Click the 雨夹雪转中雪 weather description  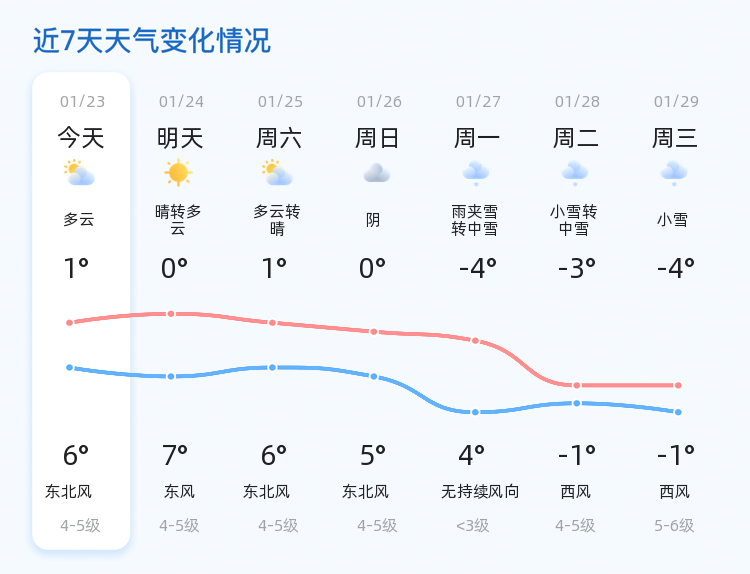point(474,220)
